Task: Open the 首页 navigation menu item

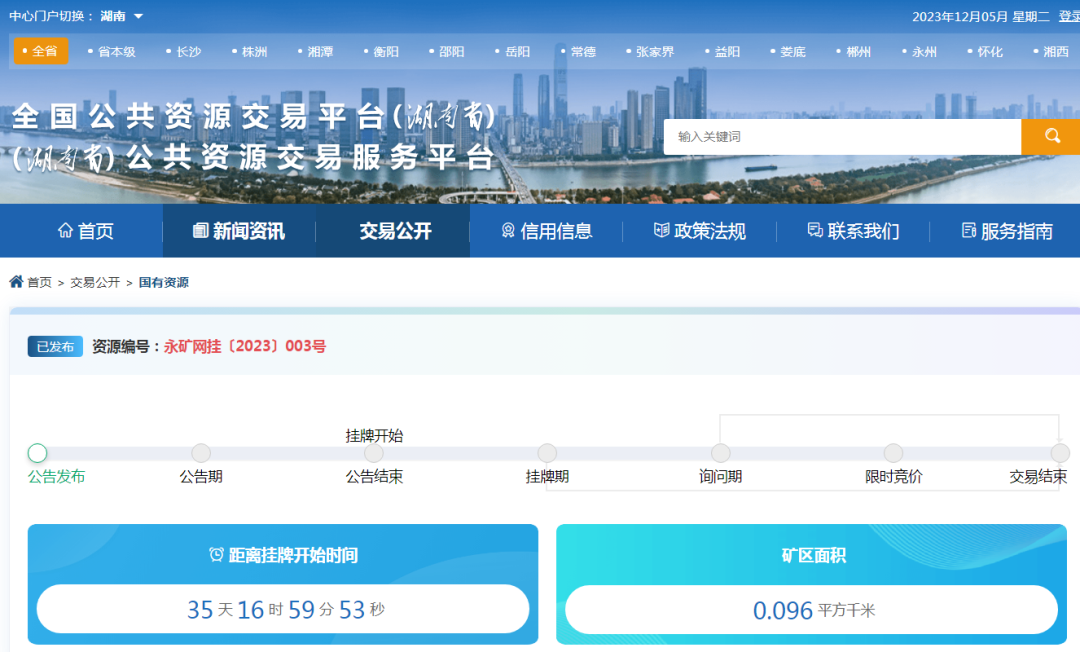Action: [86, 231]
